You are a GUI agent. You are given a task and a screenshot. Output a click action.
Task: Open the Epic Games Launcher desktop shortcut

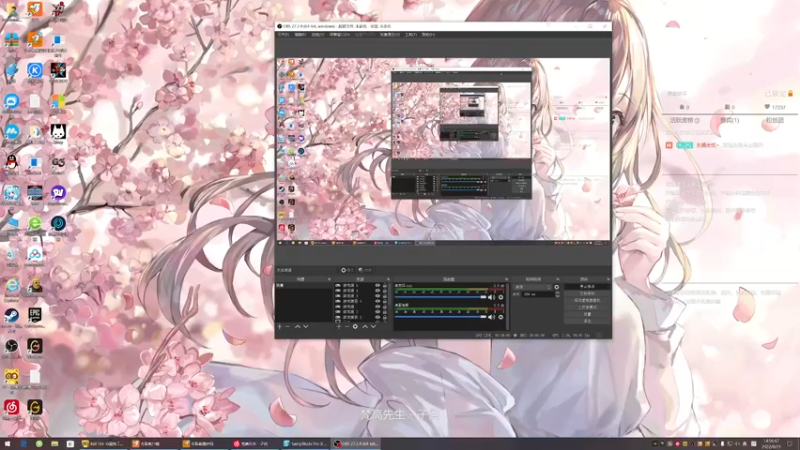coord(35,315)
